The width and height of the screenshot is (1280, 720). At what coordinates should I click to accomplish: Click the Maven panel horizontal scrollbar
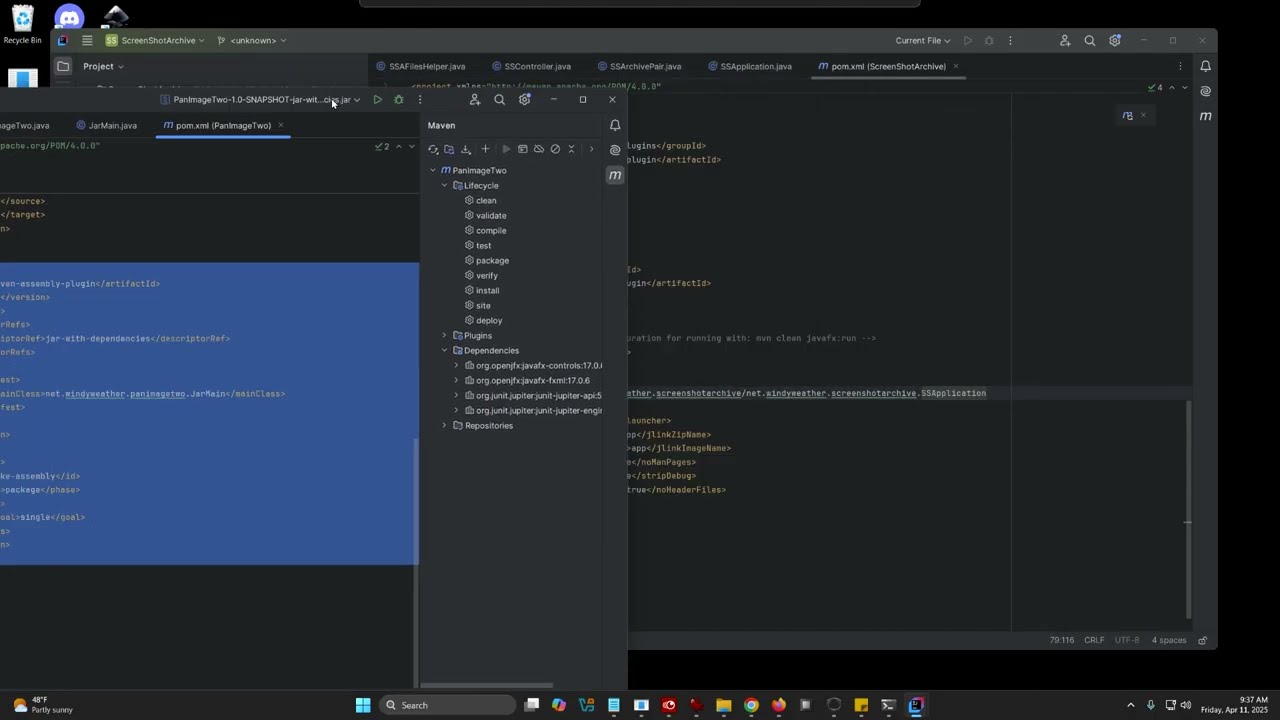487,685
